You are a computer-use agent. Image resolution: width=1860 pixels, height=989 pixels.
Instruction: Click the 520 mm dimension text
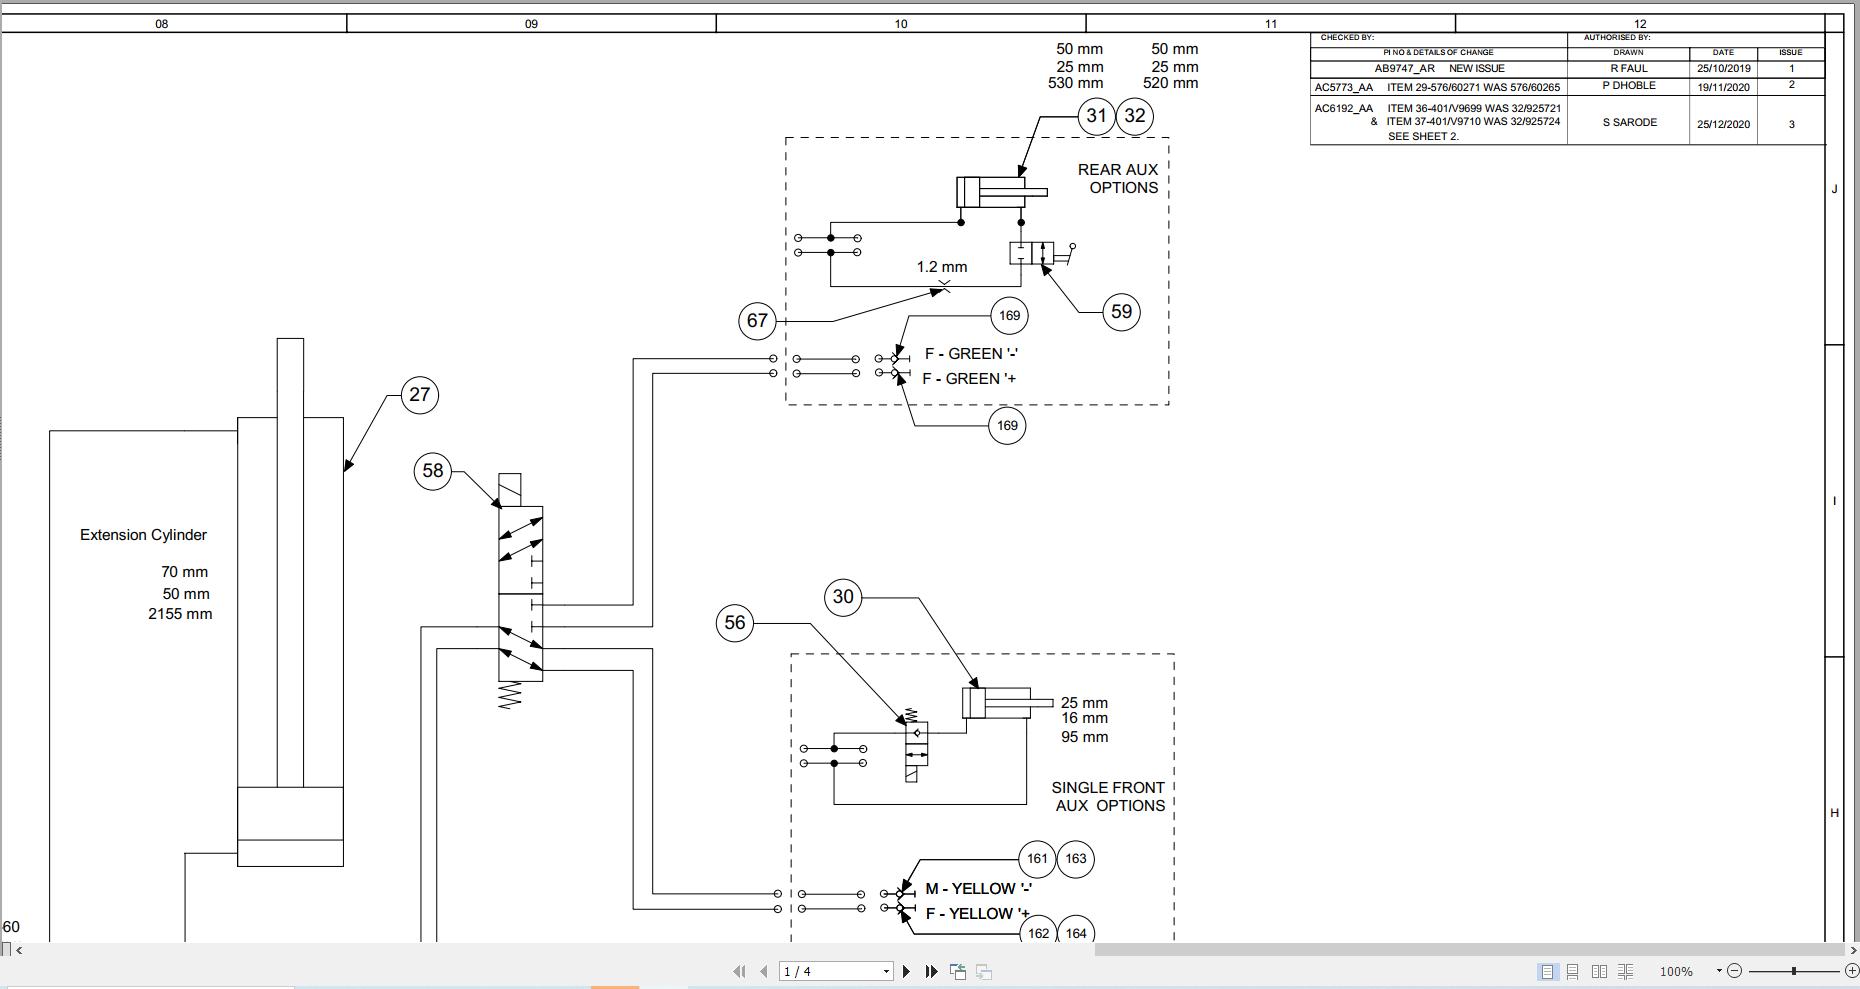point(1171,83)
